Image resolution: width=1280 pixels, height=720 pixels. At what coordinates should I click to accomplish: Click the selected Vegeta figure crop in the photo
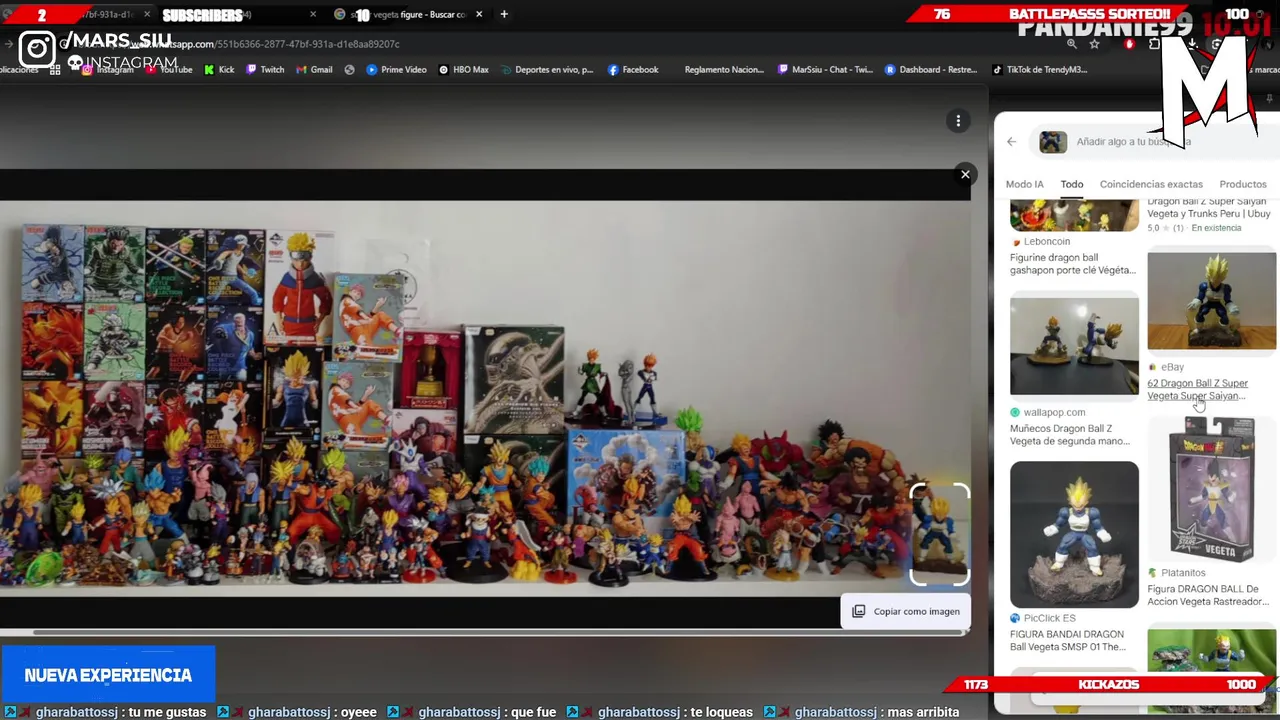coord(939,535)
